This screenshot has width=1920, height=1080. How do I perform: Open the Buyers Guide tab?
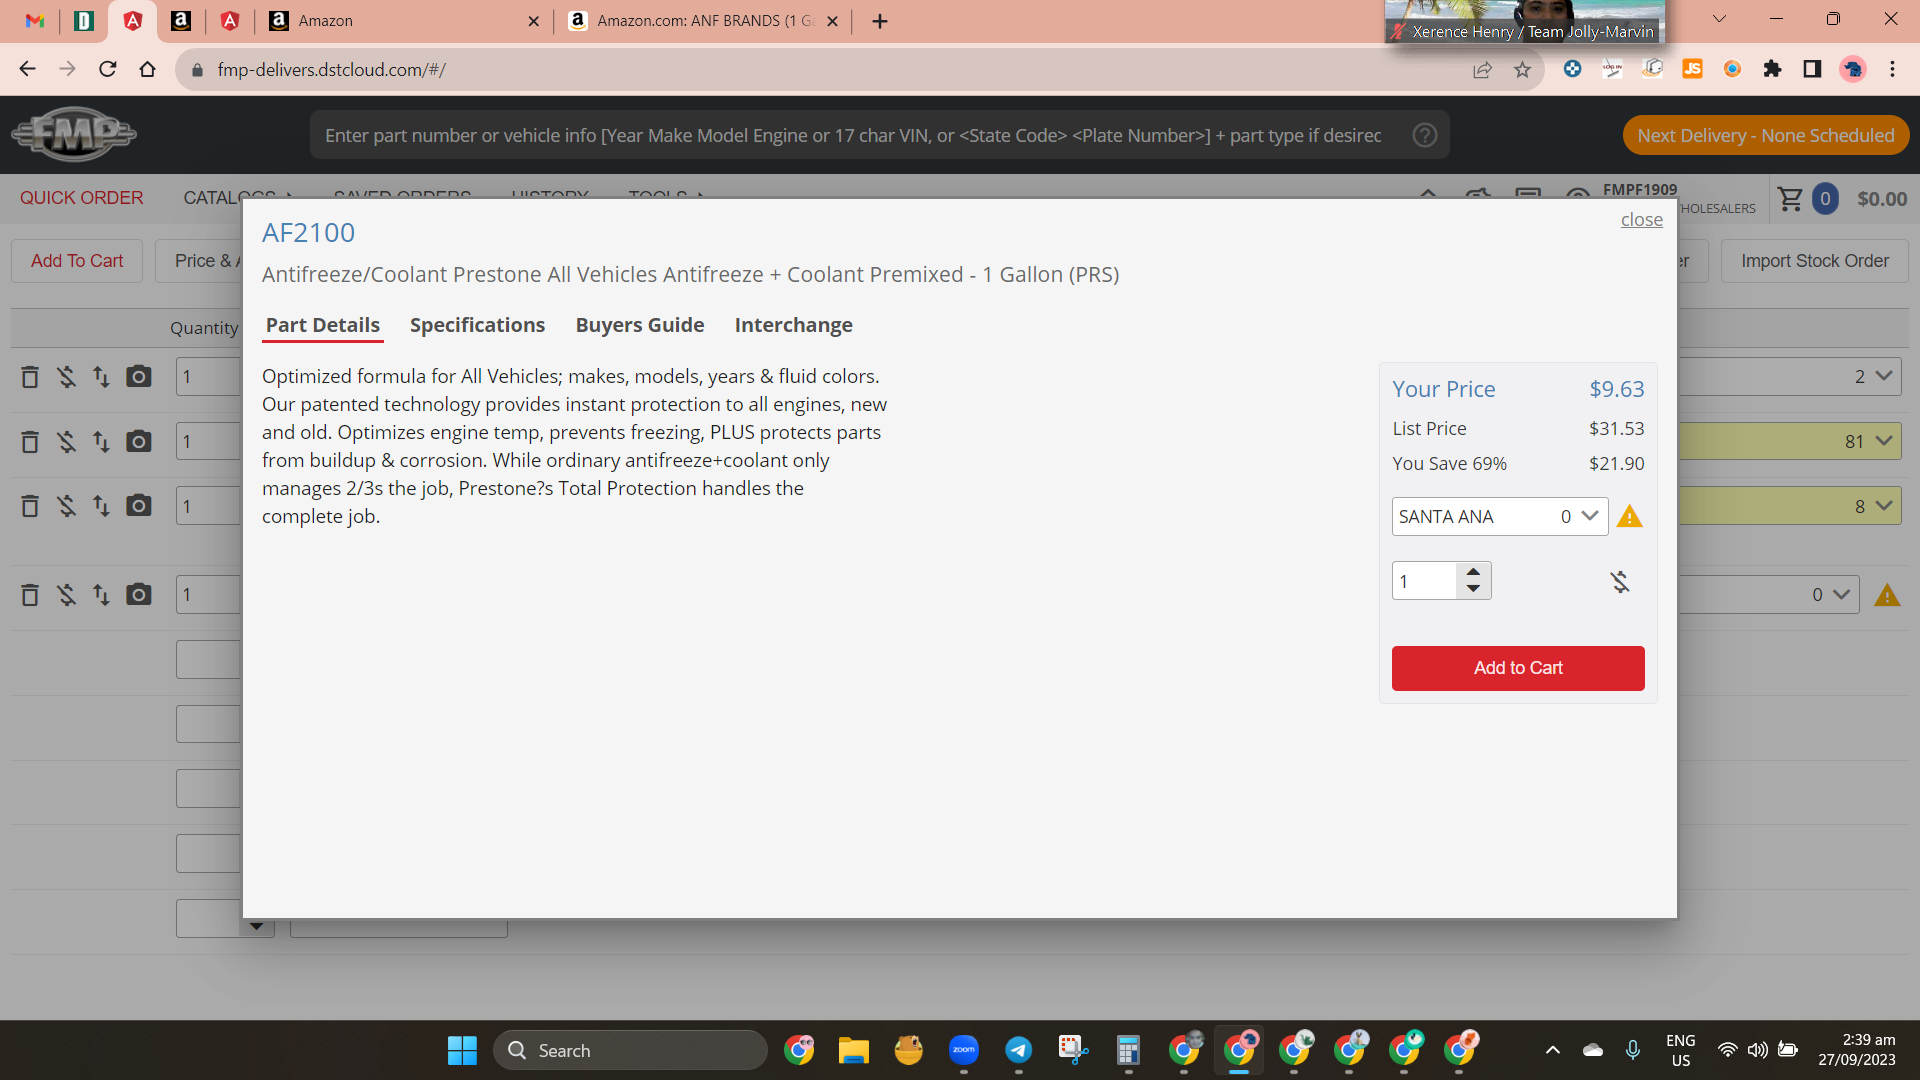click(x=639, y=325)
